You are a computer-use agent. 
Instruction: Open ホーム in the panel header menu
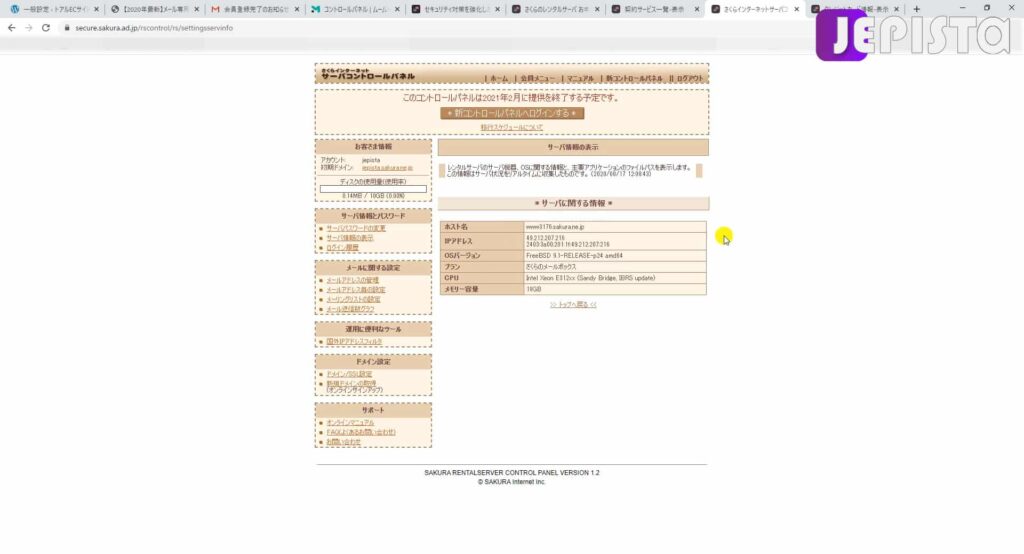pyautogui.click(x=499, y=78)
